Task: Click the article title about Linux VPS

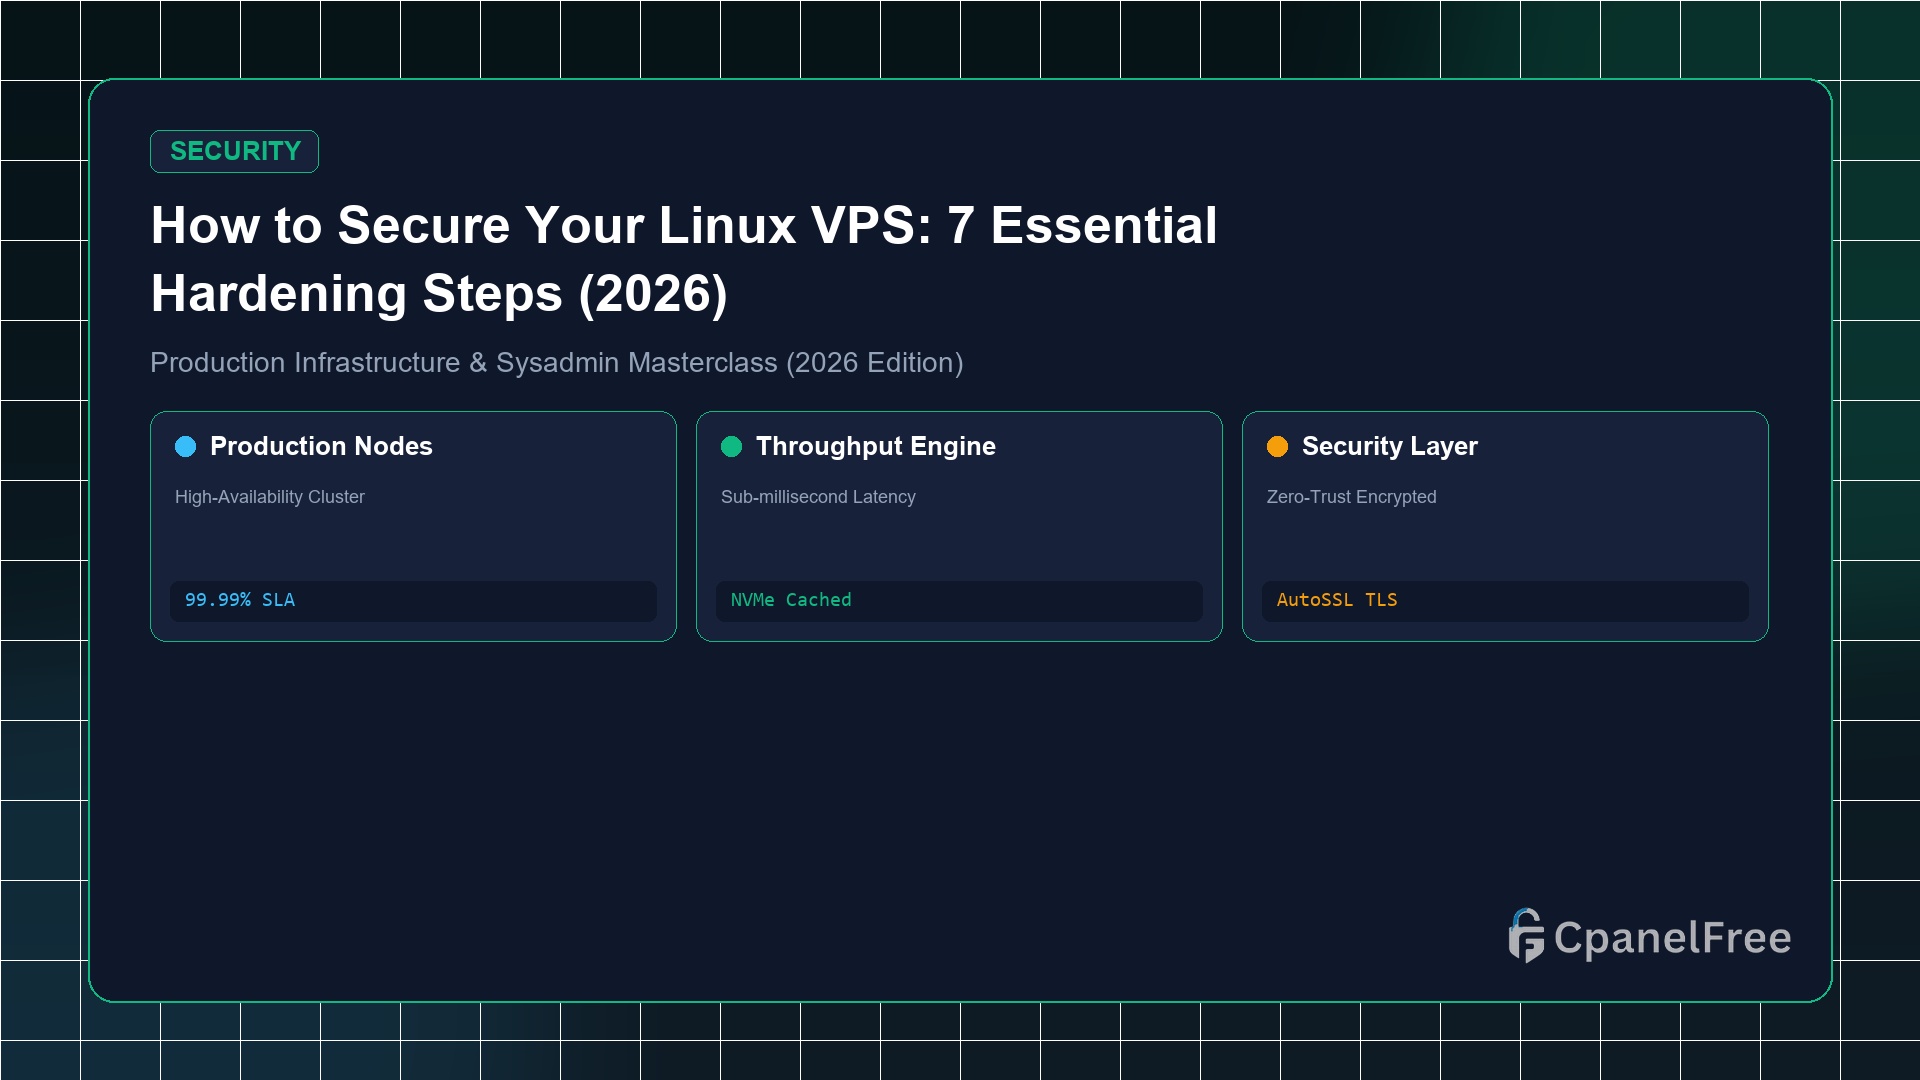Action: (684, 259)
